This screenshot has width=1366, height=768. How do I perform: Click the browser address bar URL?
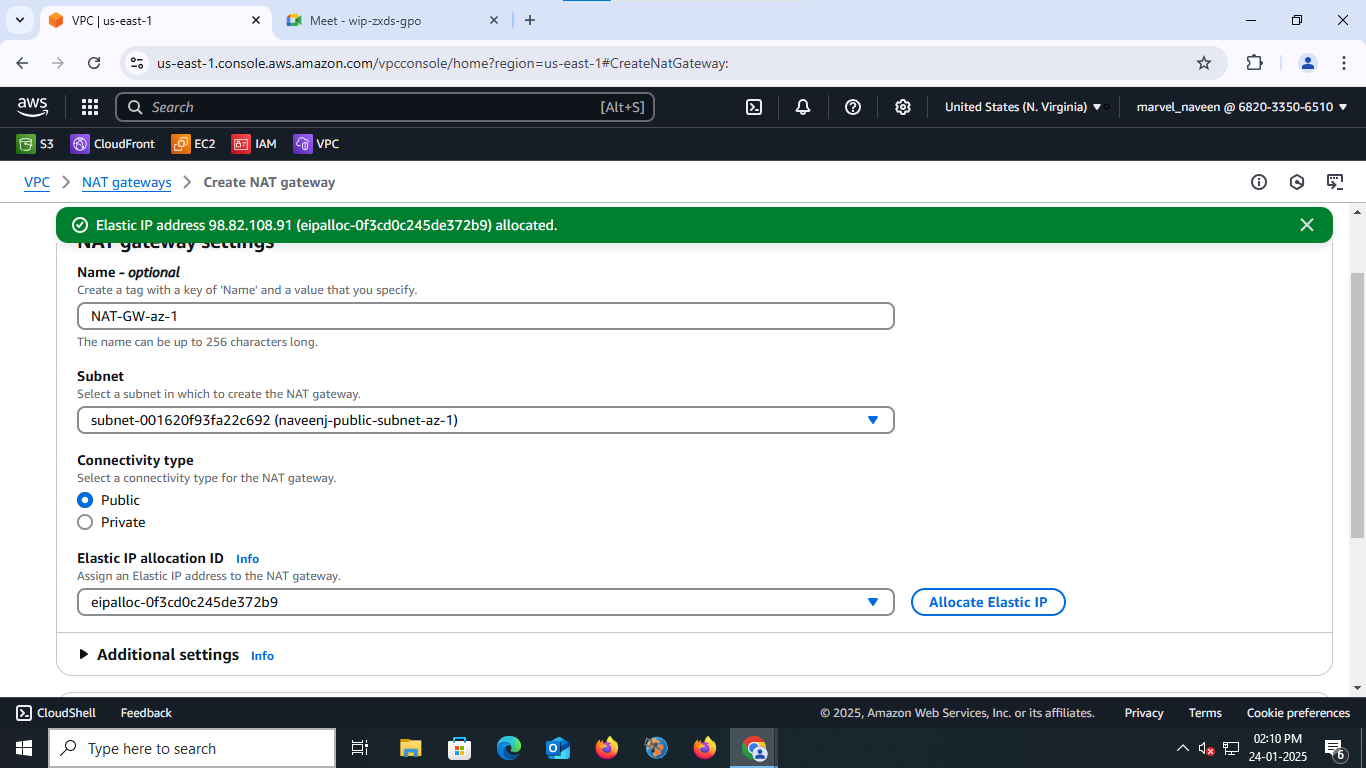pyautogui.click(x=443, y=63)
